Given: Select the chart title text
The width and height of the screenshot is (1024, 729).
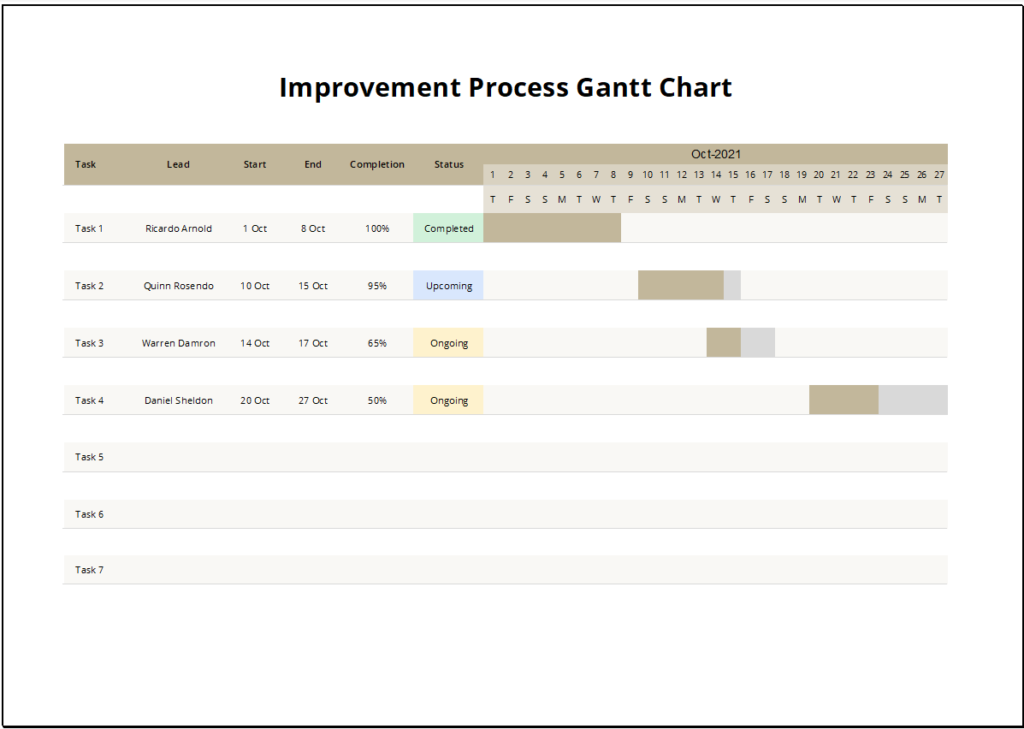Looking at the screenshot, I should [507, 87].
